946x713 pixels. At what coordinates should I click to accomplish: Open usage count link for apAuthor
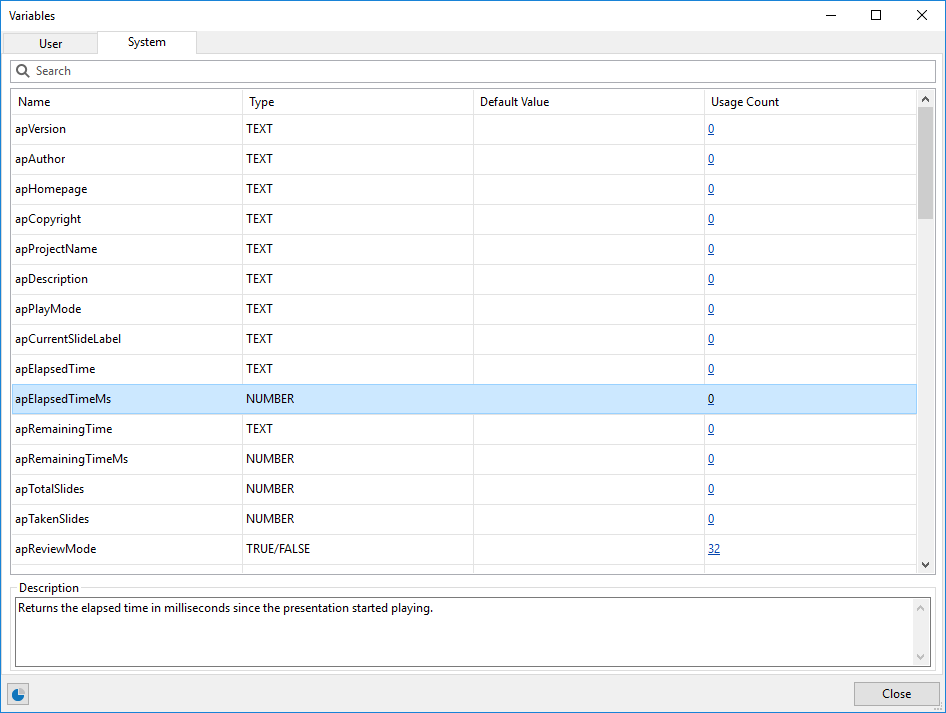pos(711,159)
